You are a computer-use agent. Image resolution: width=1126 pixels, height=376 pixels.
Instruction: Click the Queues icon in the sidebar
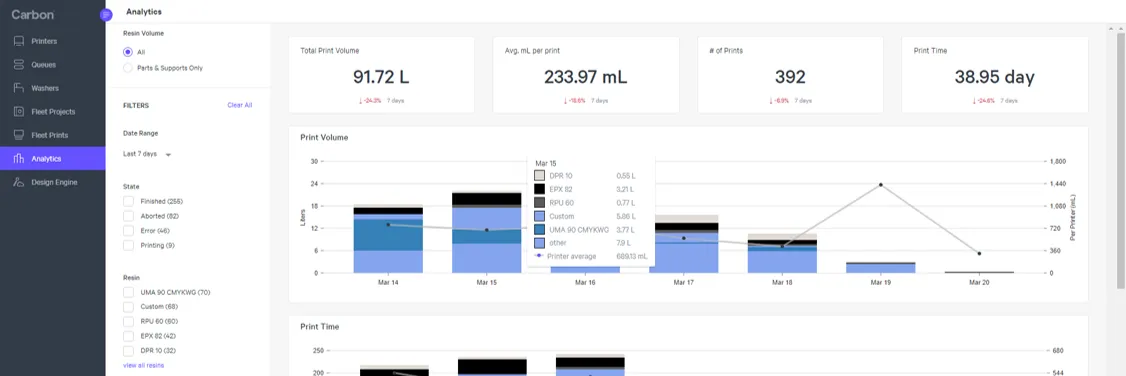(19, 65)
